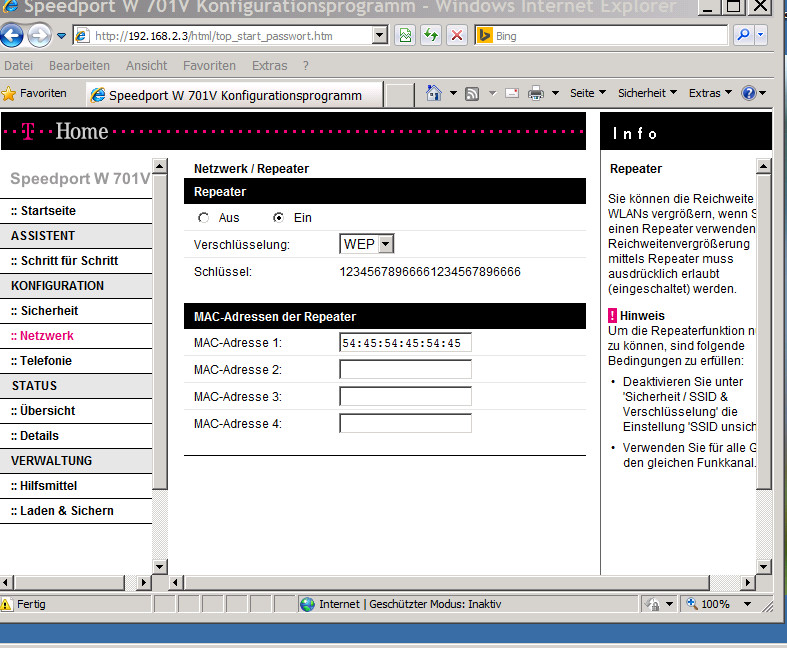This screenshot has height=648, width=787.
Task: Click navigation frame scroll down arrow
Action: point(160,567)
